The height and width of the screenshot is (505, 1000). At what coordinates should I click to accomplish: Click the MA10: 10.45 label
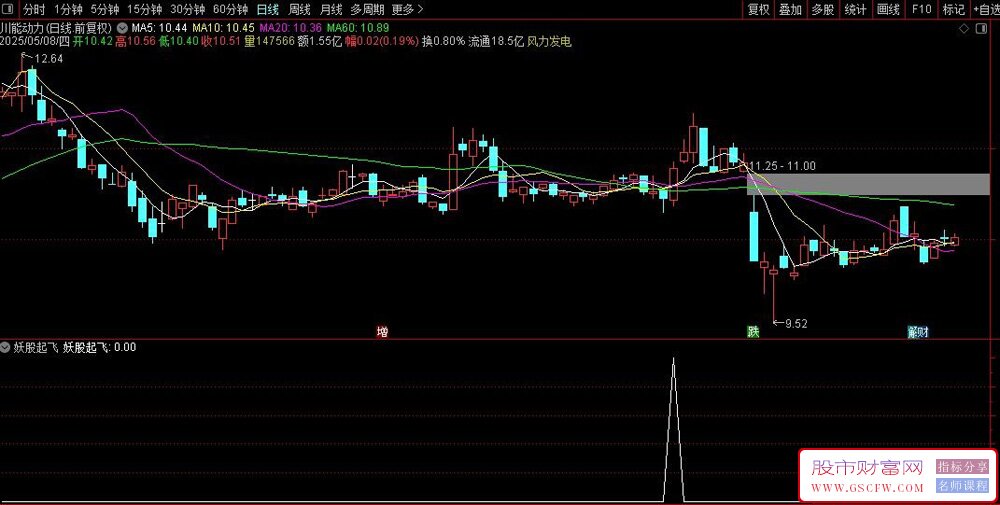(223, 28)
